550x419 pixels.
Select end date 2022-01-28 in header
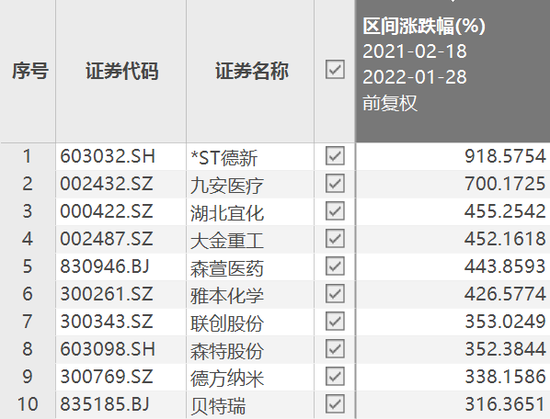point(415,77)
